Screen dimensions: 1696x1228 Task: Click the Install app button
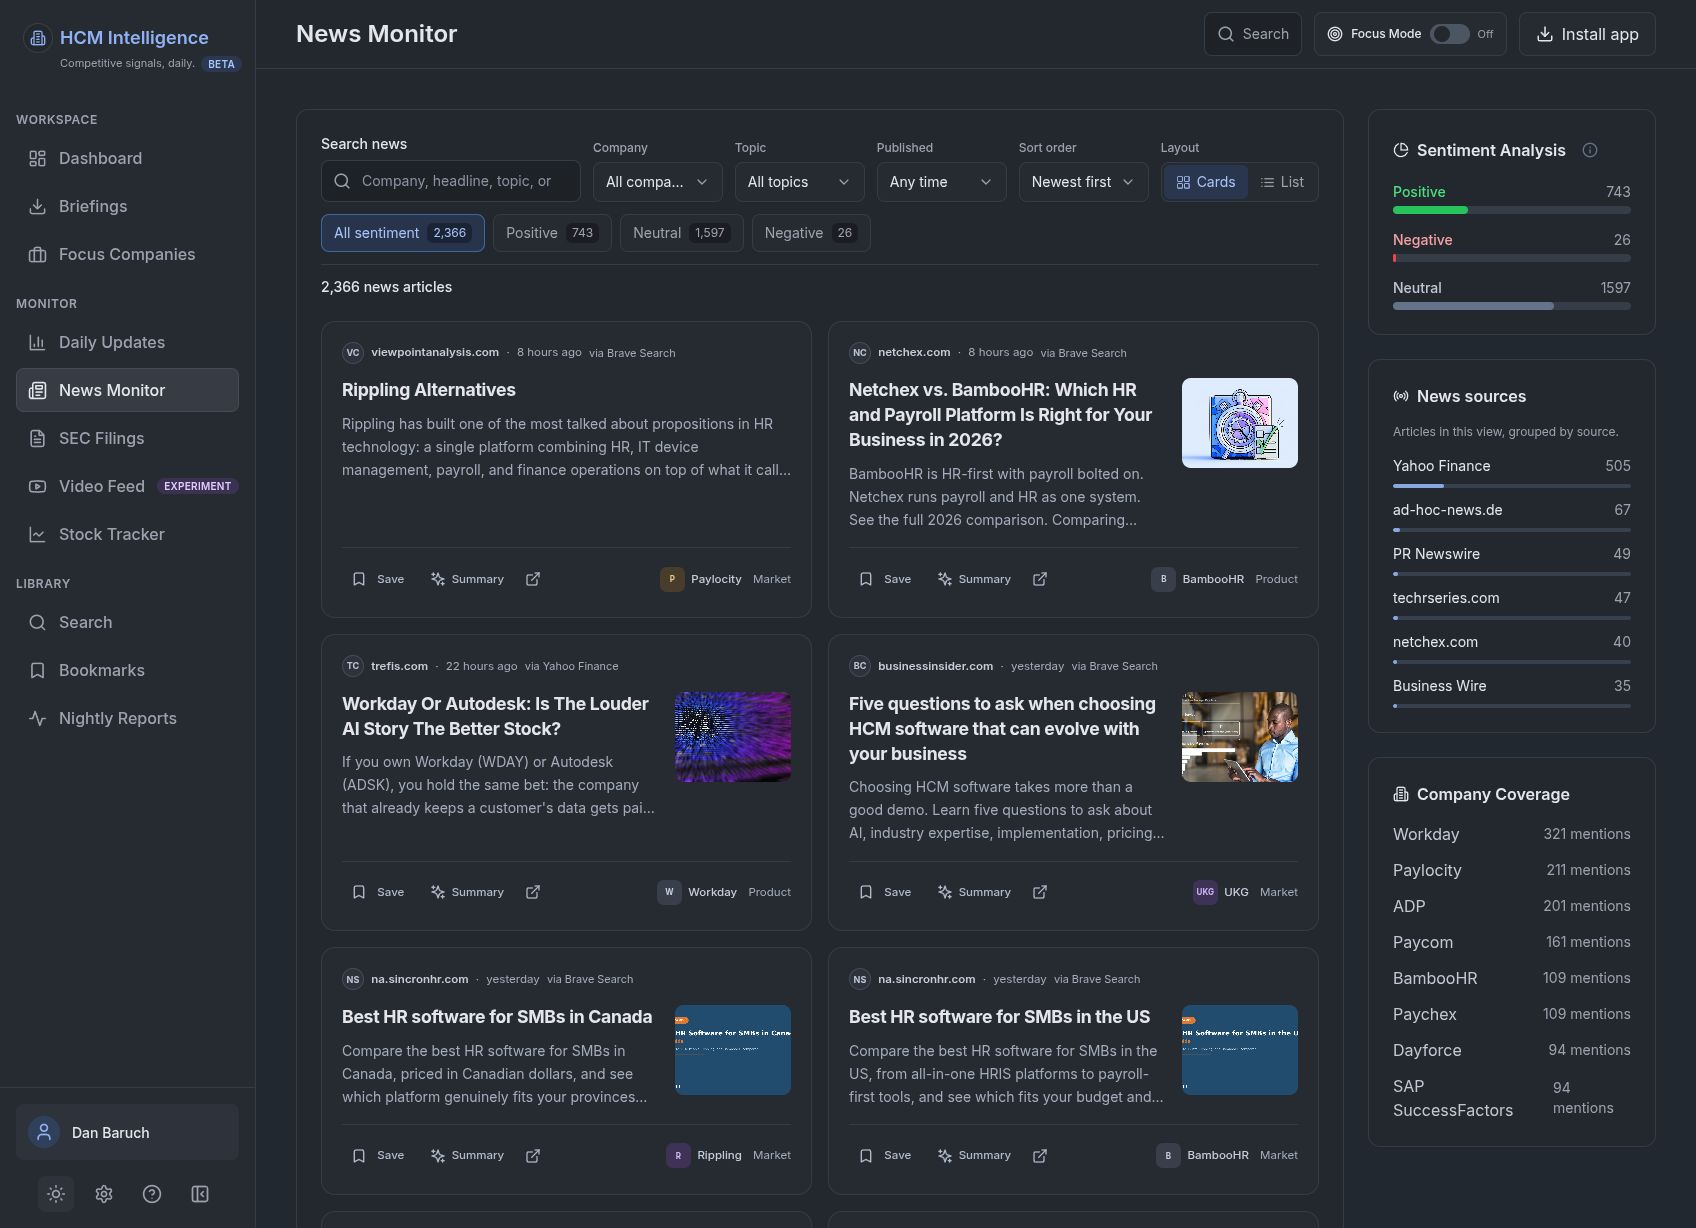1587,34
